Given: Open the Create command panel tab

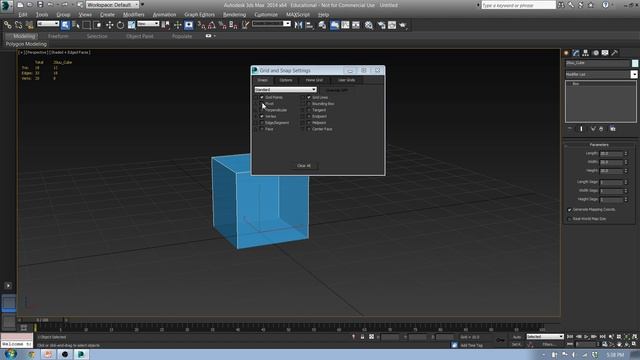Looking at the screenshot, I should pyautogui.click(x=566, y=53).
